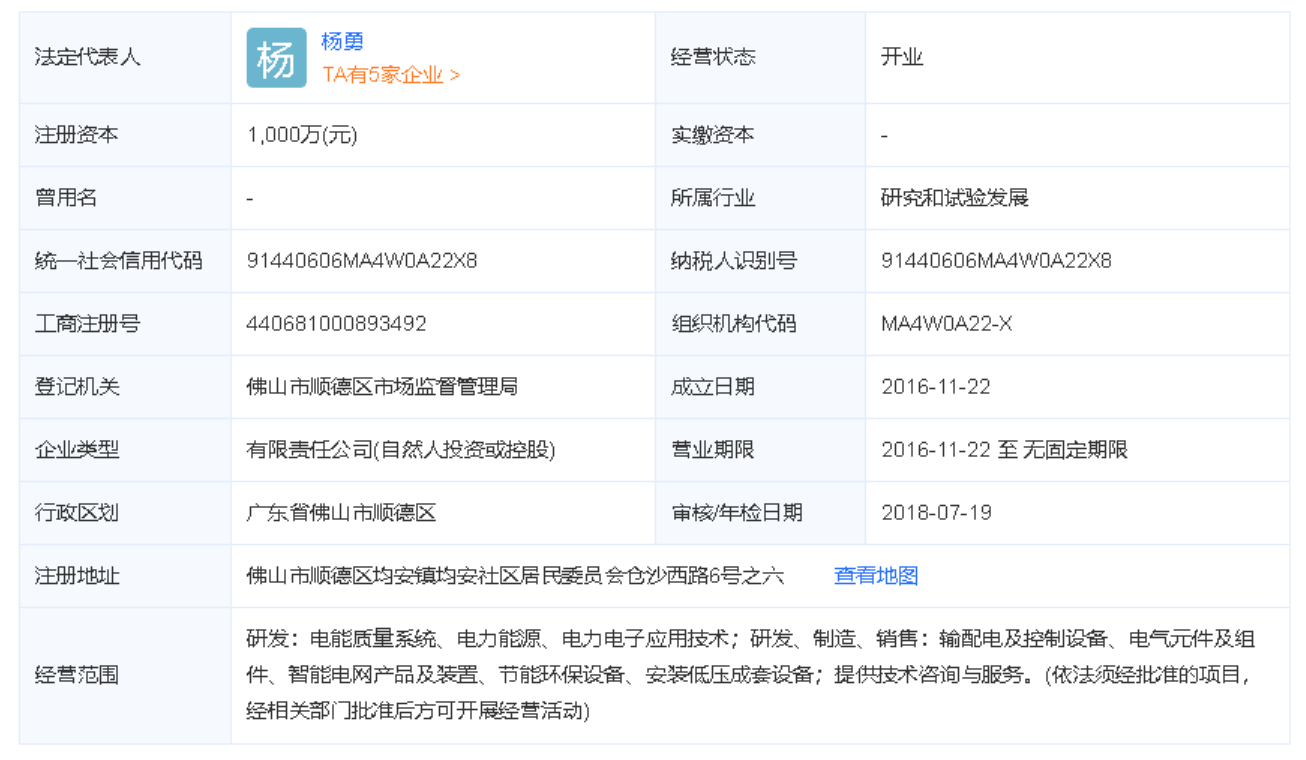Select the 开业 business status value
The height and width of the screenshot is (760, 1306).
point(901,57)
